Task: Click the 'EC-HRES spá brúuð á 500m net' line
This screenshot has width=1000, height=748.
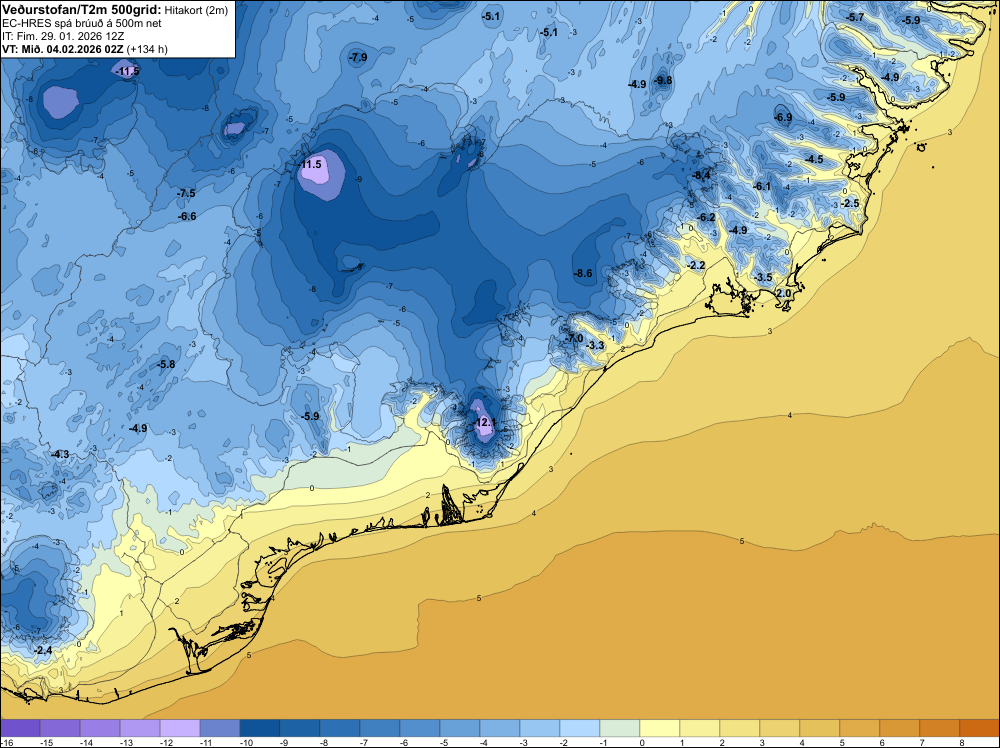Action: [x=82, y=23]
